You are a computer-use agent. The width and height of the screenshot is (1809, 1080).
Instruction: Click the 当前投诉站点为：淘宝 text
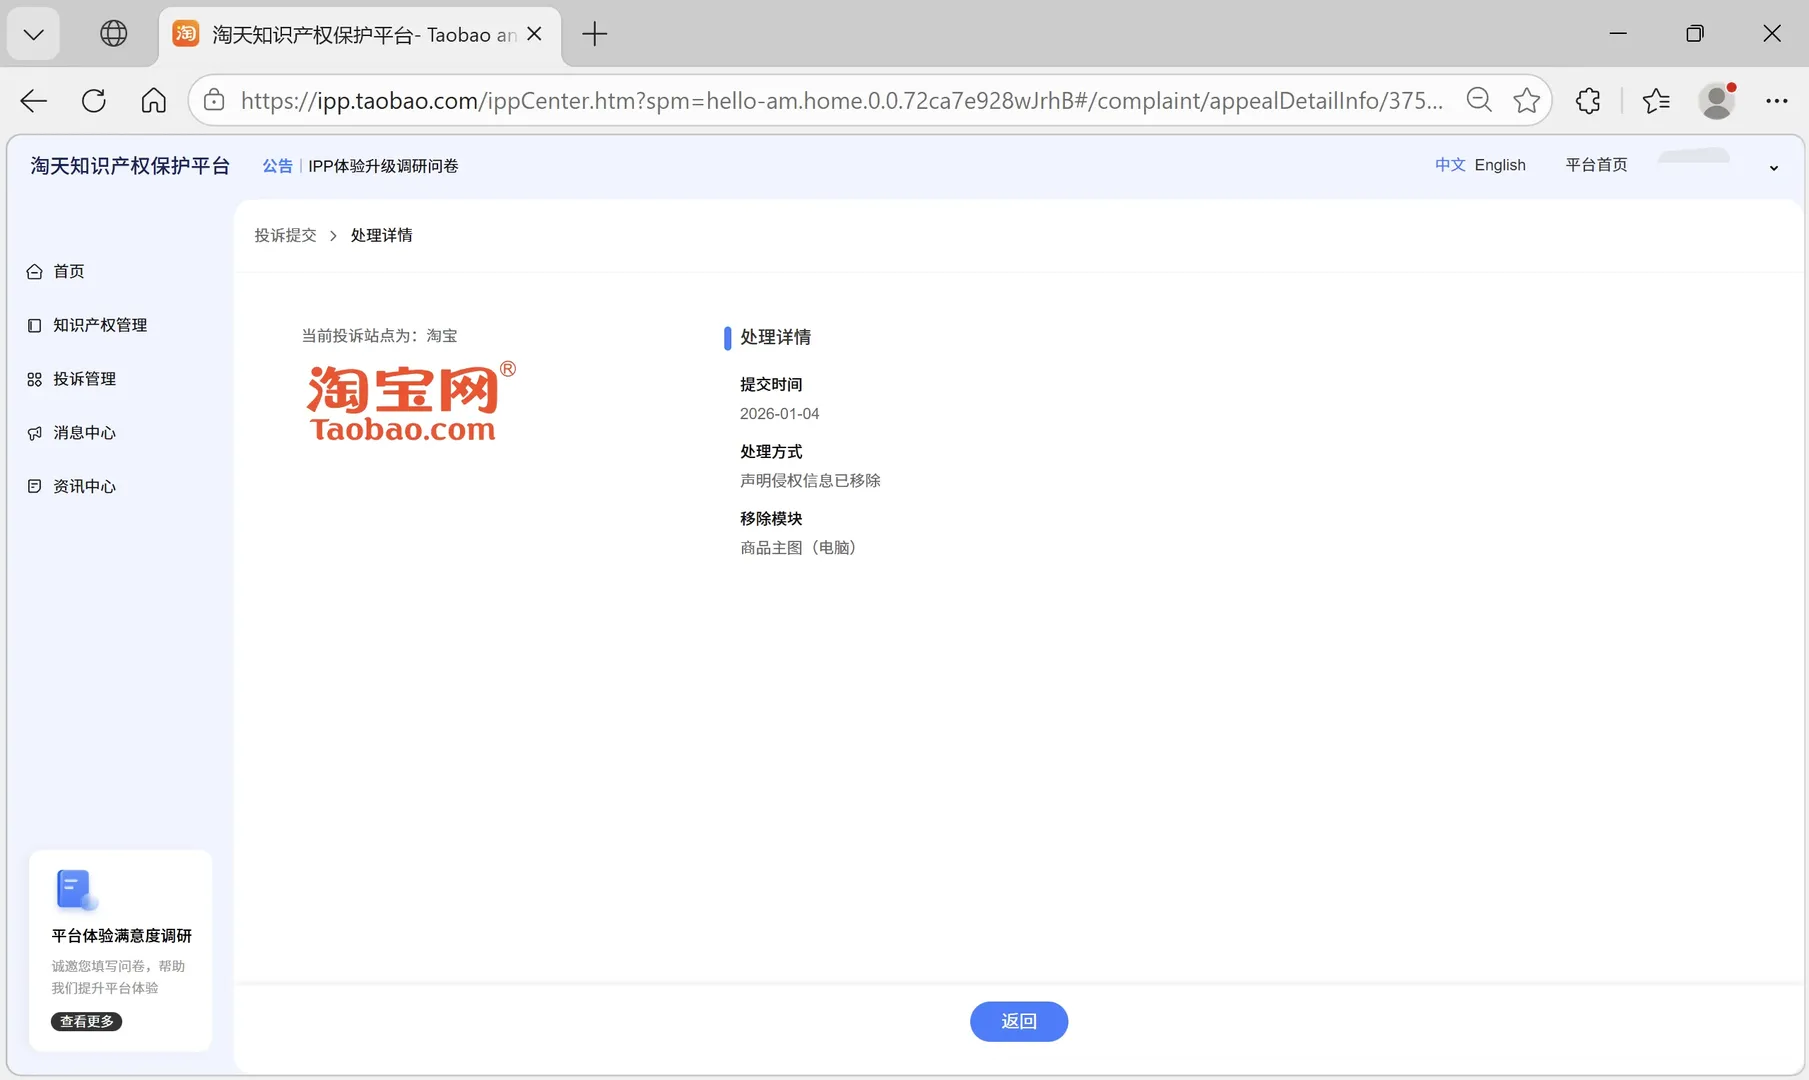379,336
